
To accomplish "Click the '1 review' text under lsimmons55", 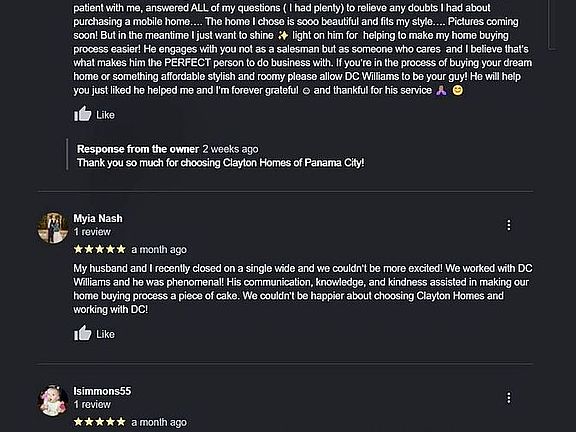I will pyautogui.click(x=92, y=404).
